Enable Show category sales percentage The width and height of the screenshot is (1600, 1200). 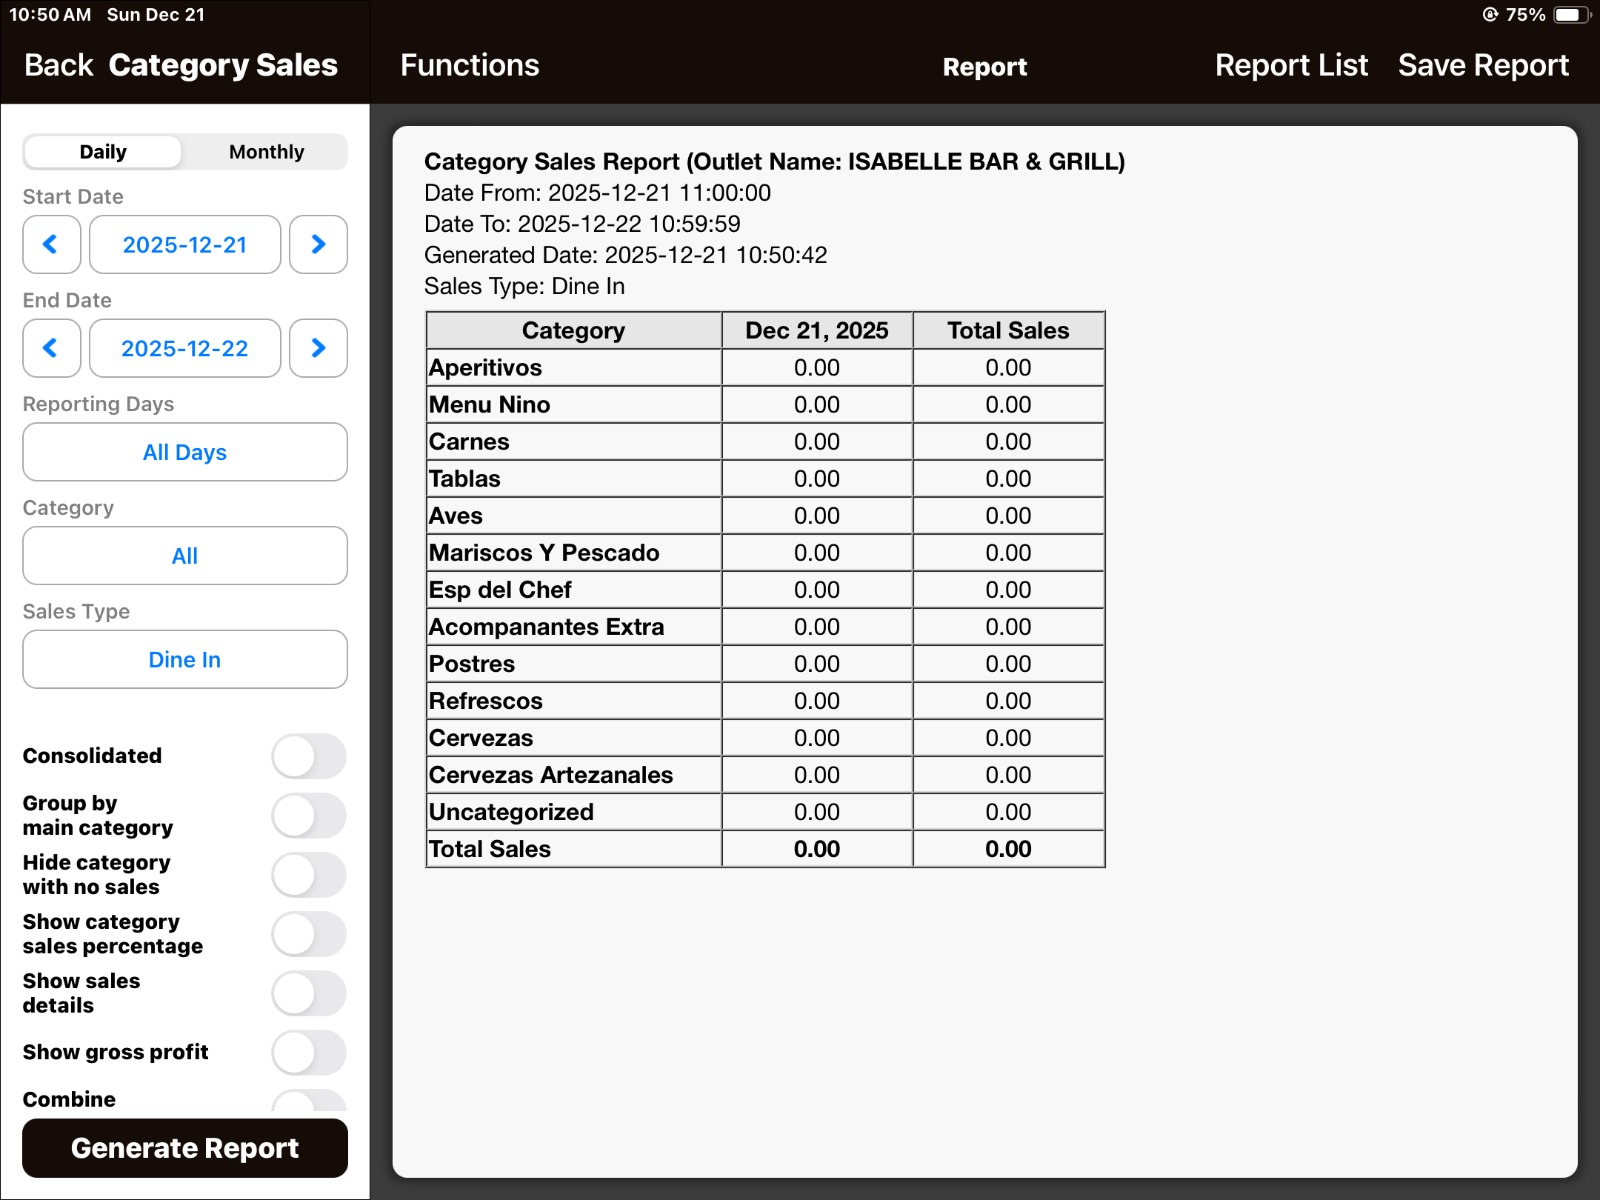(x=309, y=934)
